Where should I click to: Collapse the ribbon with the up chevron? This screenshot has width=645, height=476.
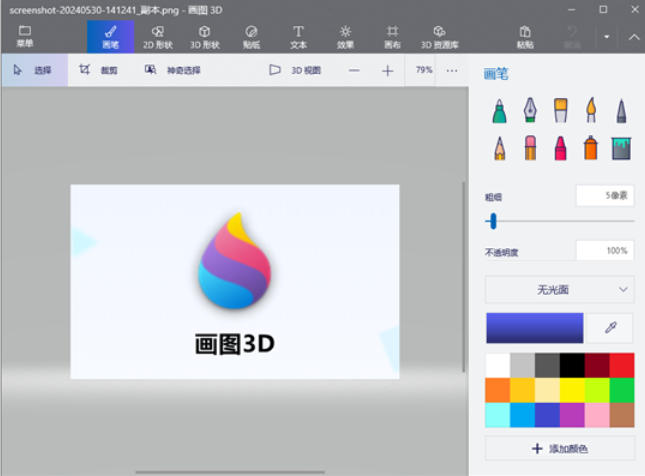(x=634, y=37)
